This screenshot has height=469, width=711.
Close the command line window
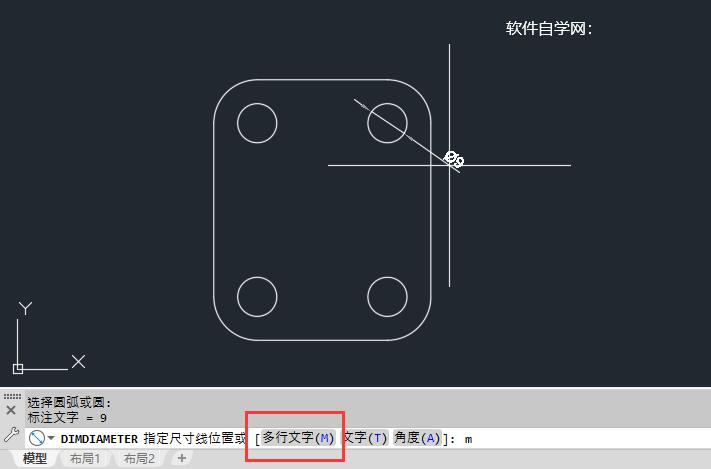11,410
